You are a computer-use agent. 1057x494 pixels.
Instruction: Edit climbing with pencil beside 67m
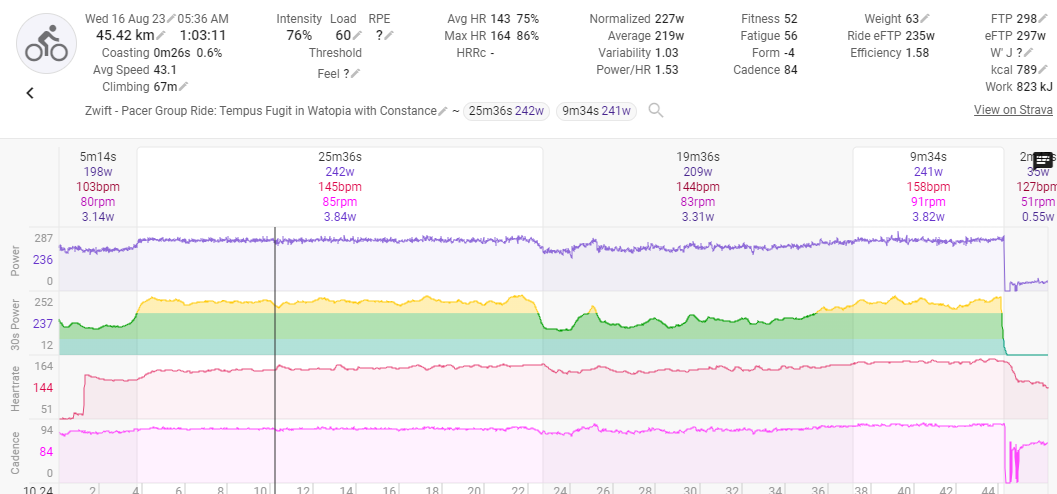(183, 86)
